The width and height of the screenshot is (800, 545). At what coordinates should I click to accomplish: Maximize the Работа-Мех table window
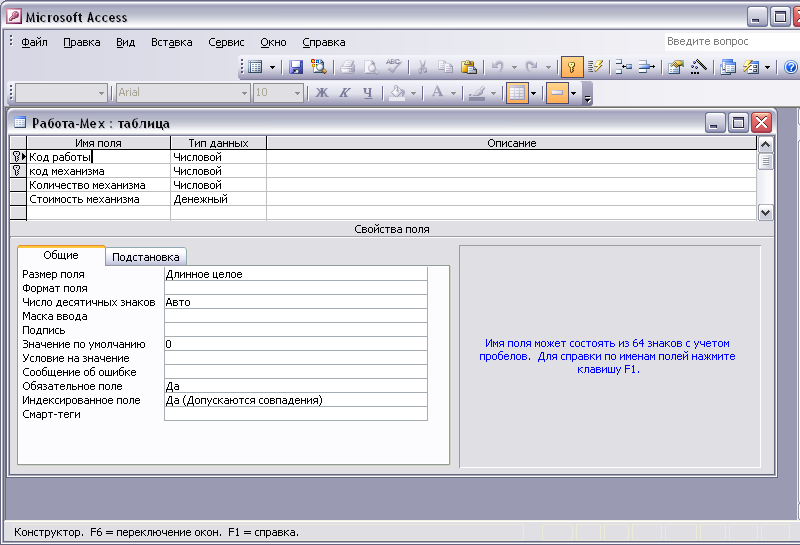pyautogui.click(x=738, y=122)
